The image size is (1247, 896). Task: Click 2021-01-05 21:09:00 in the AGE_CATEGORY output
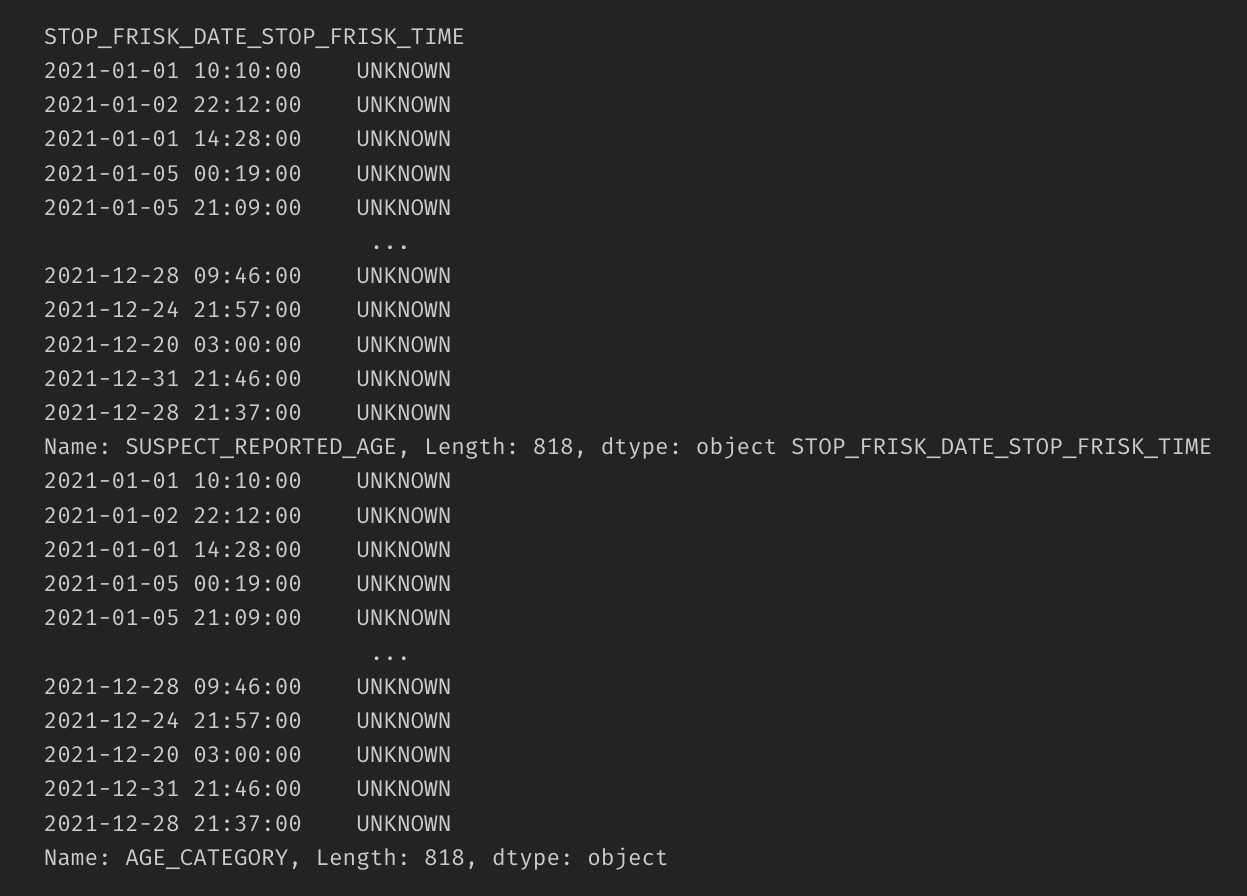click(x=172, y=618)
